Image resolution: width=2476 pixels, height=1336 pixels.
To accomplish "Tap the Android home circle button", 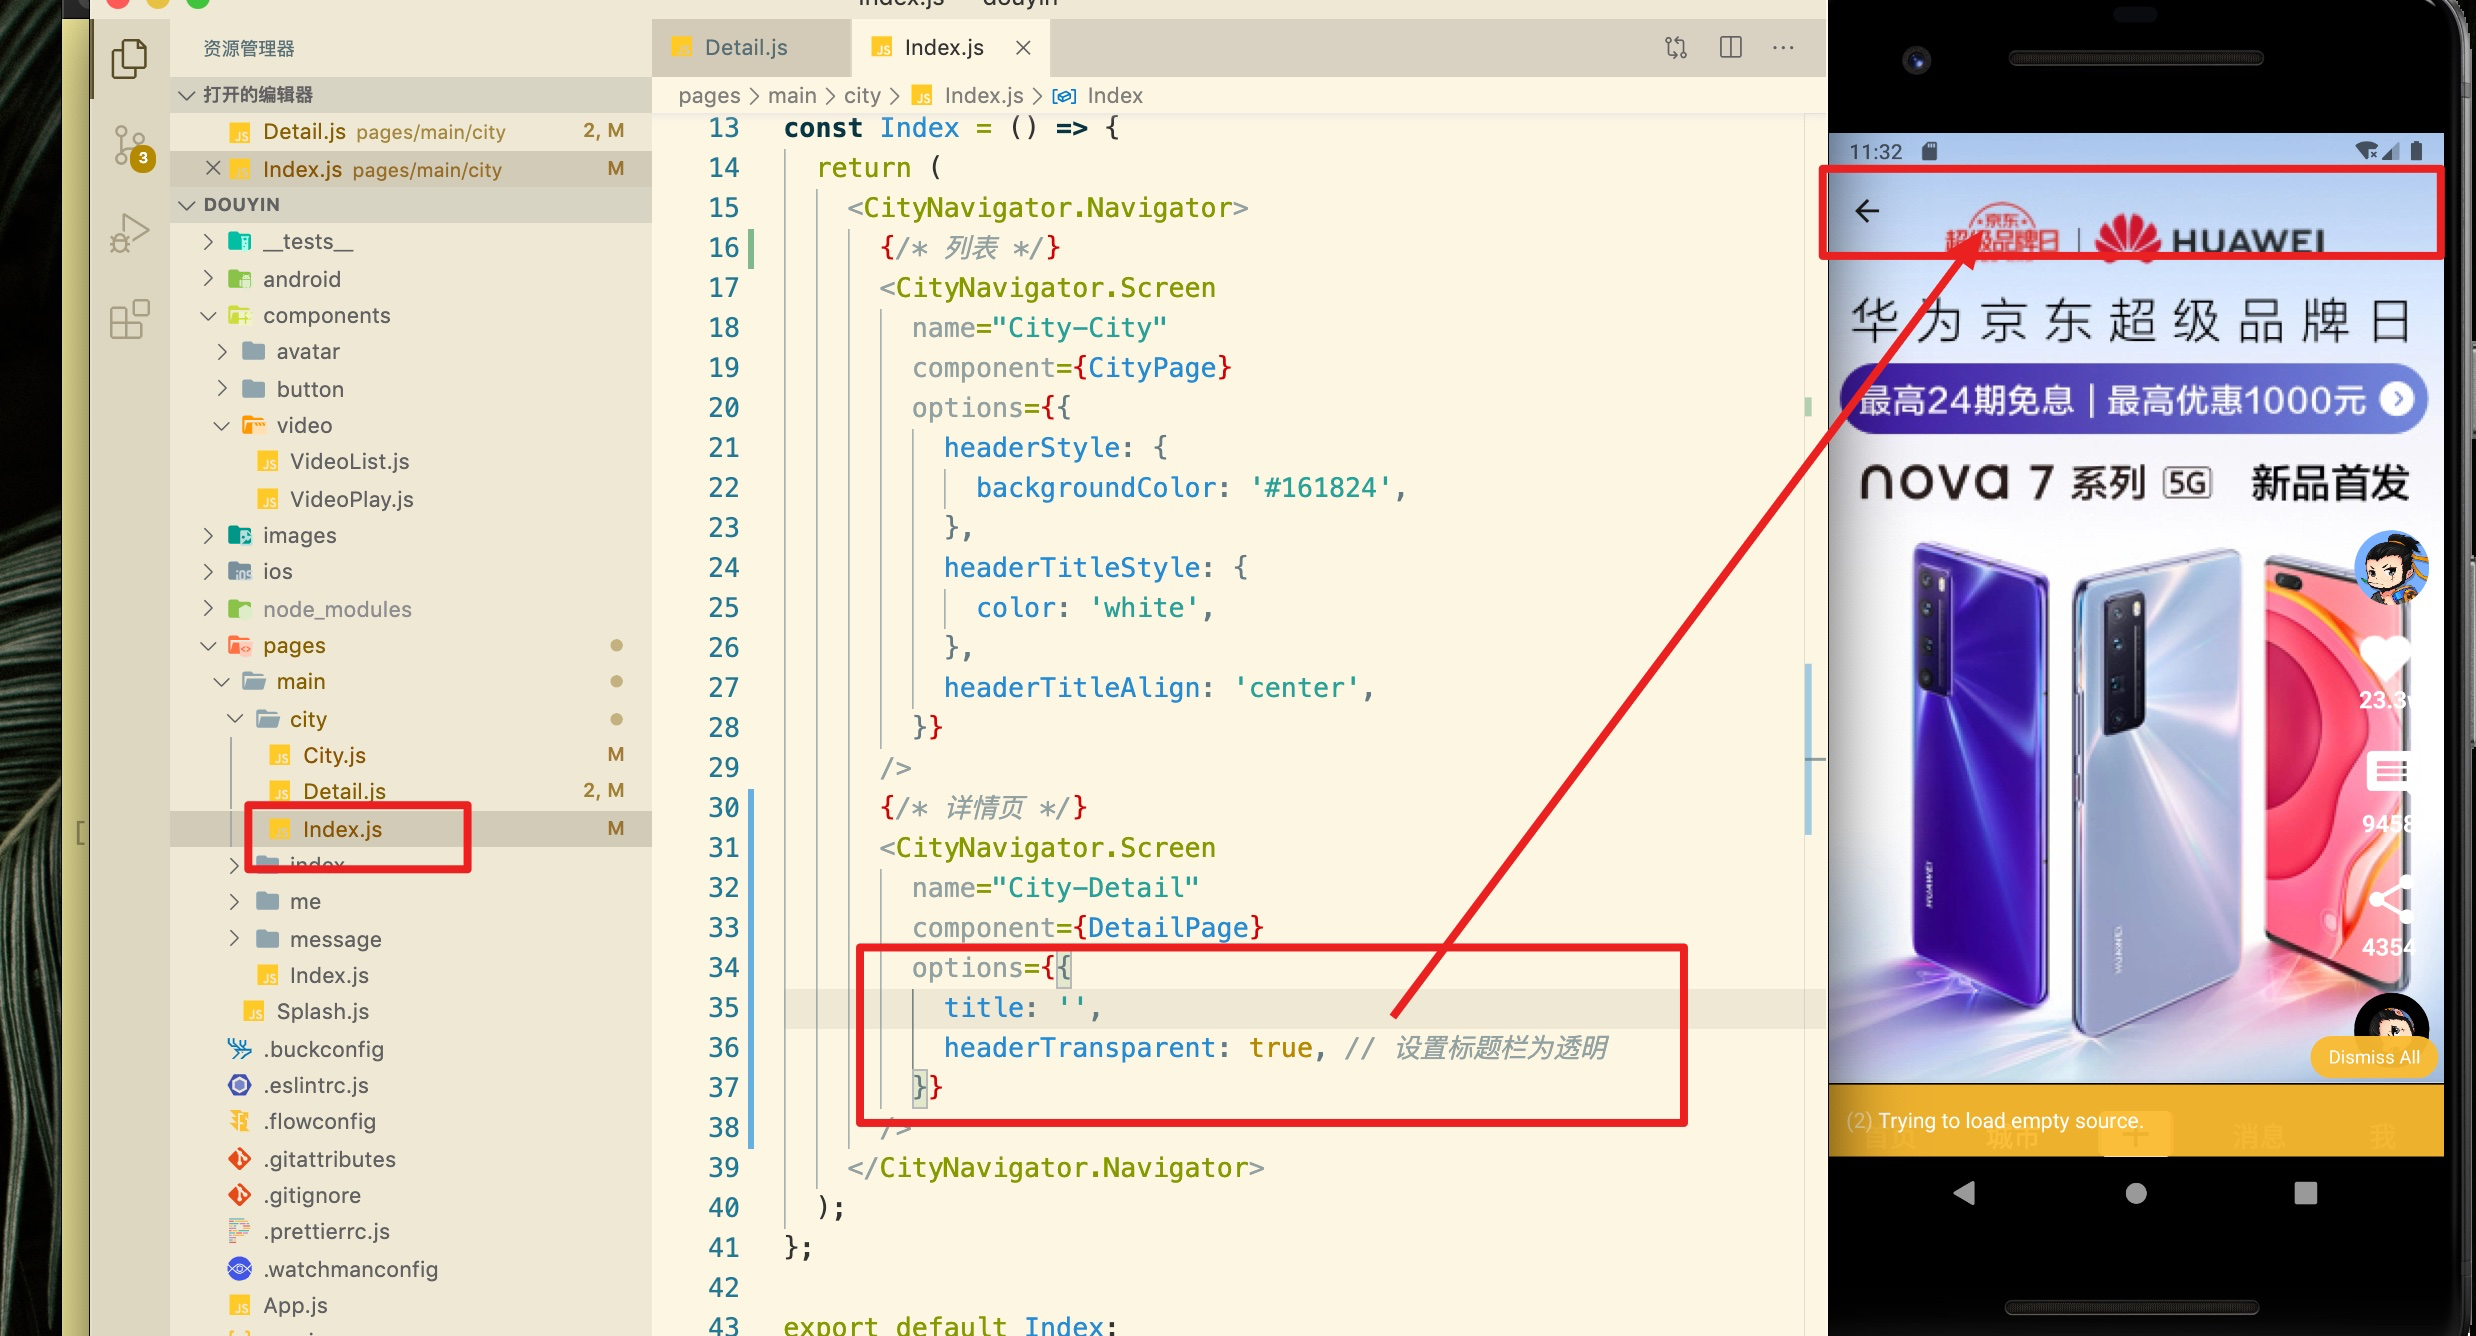I will [x=2136, y=1192].
